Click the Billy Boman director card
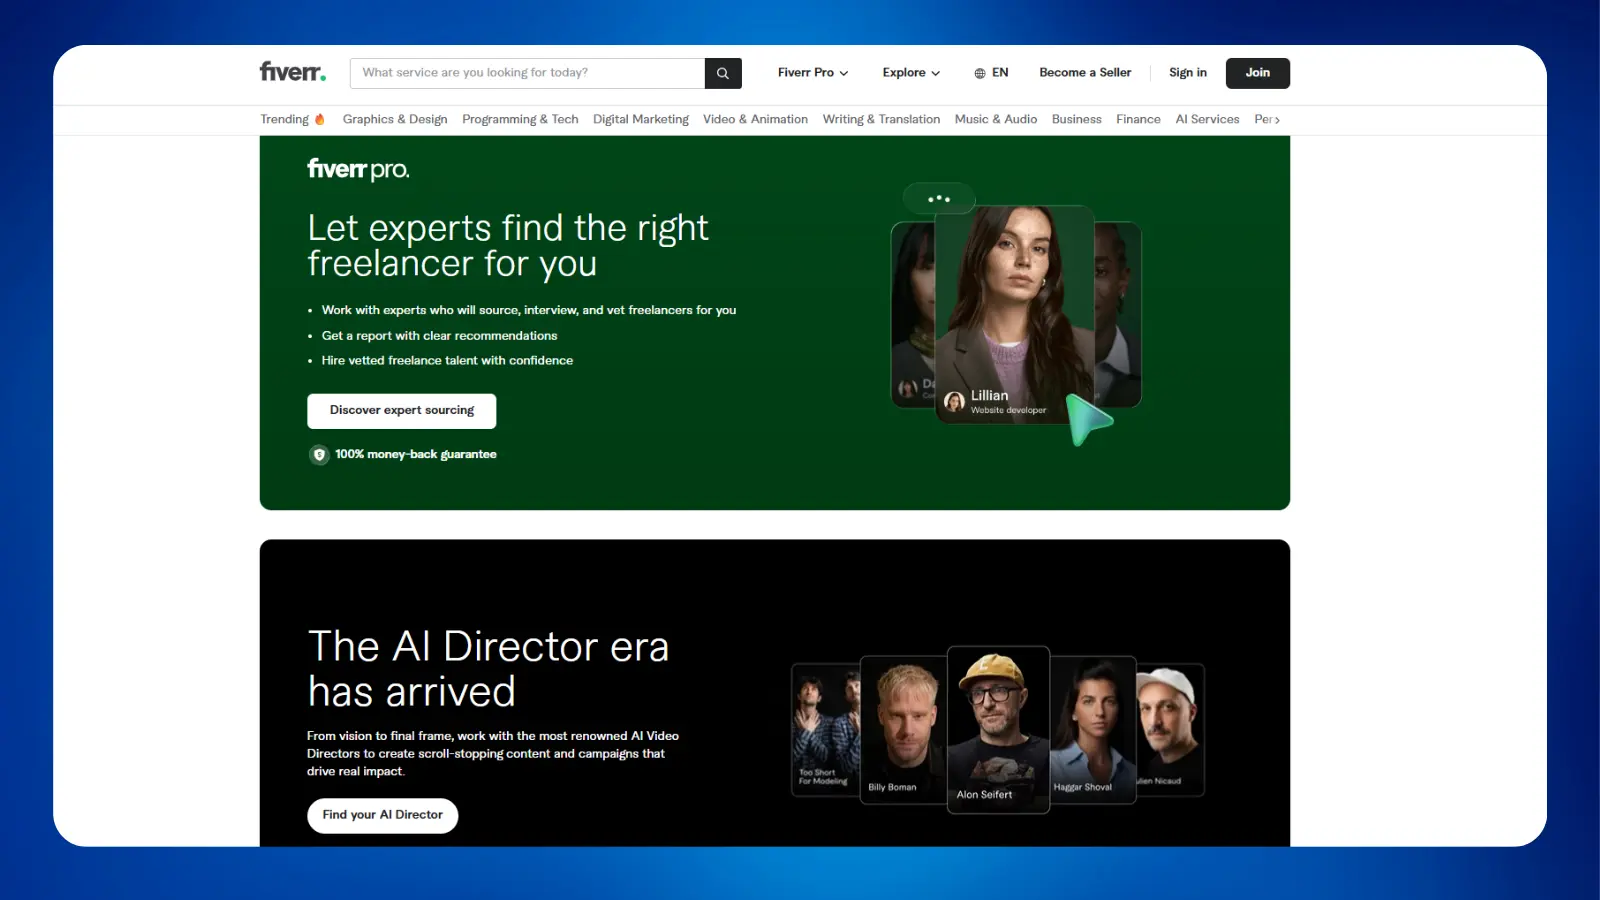Screen dimensions: 1600x900 click(x=903, y=729)
